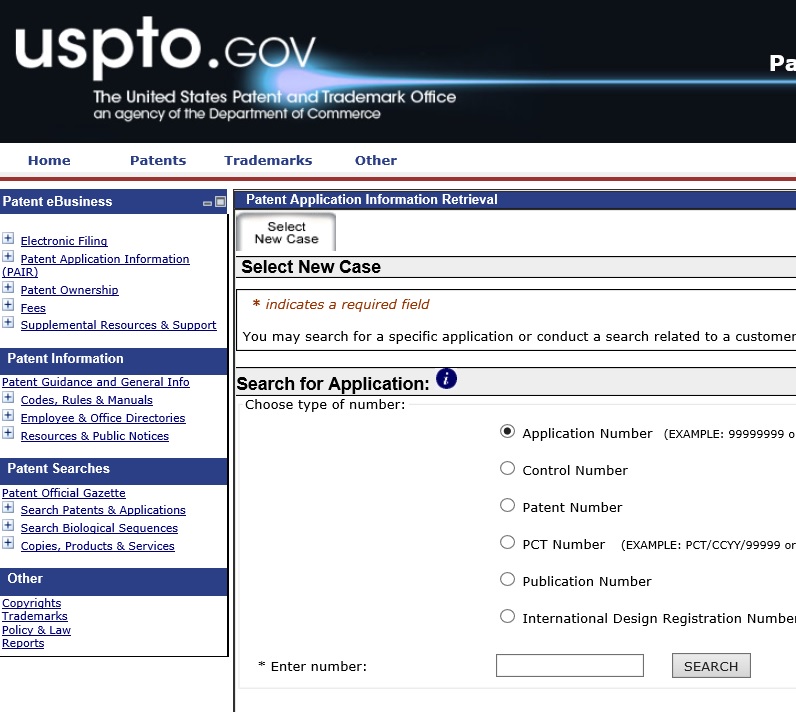Click the Other section header in sidebar
This screenshot has height=712, width=796.
[x=25, y=579]
